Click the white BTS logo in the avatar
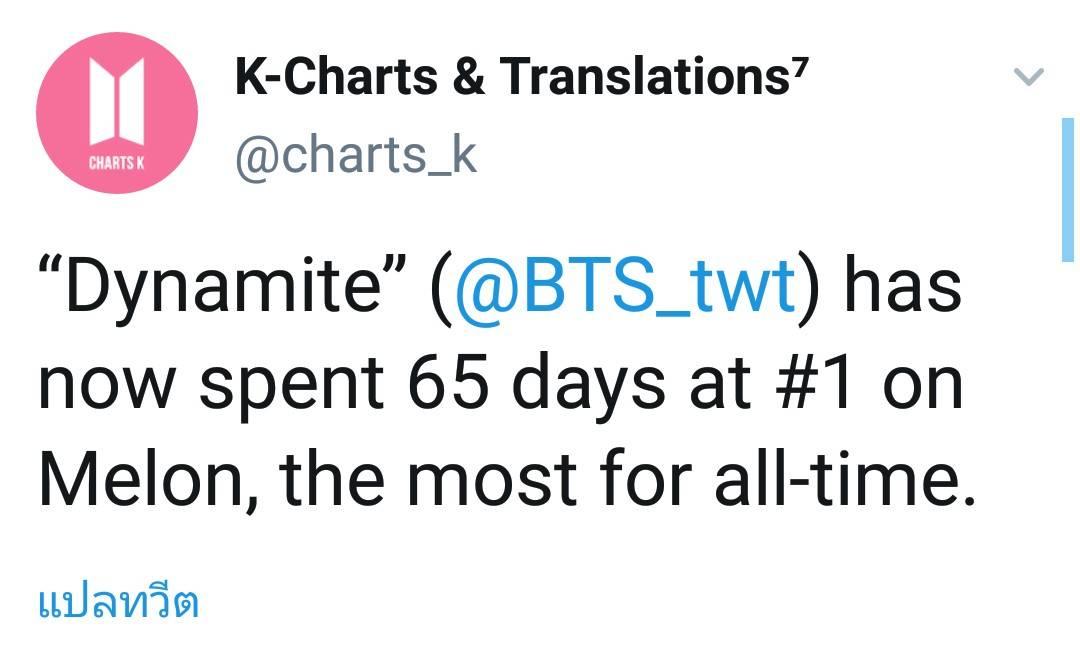 tap(117, 101)
